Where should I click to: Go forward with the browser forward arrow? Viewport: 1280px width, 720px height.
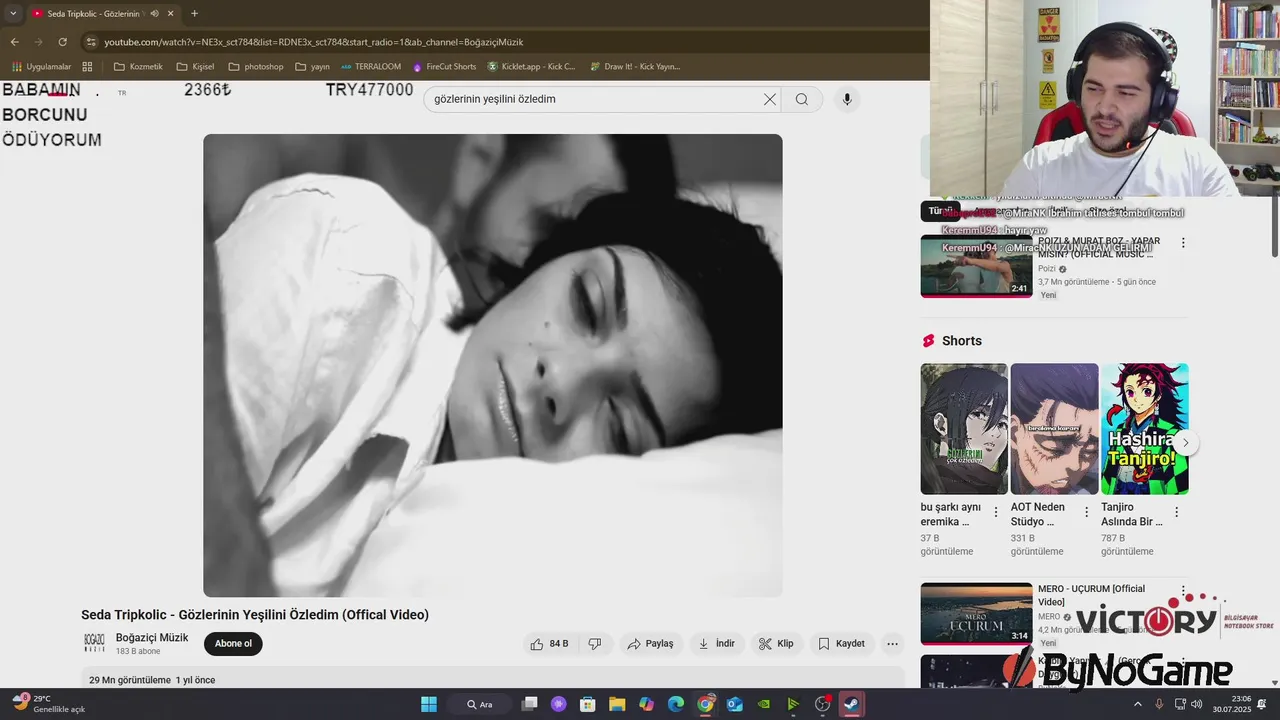tap(39, 42)
